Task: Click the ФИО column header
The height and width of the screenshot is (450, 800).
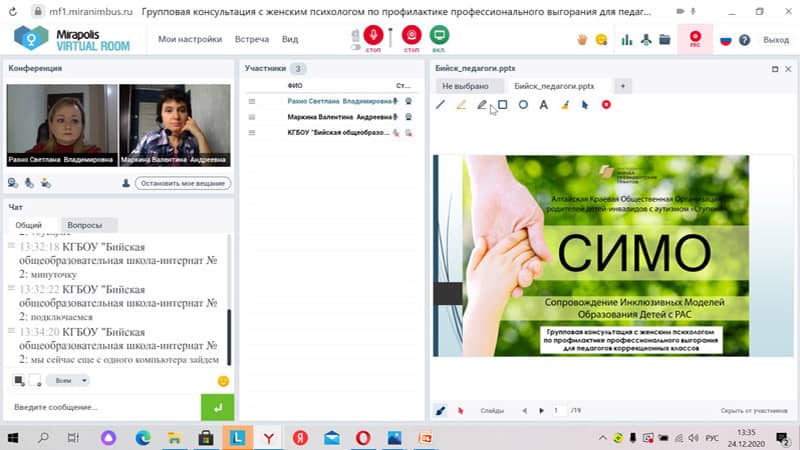Action: pos(295,86)
